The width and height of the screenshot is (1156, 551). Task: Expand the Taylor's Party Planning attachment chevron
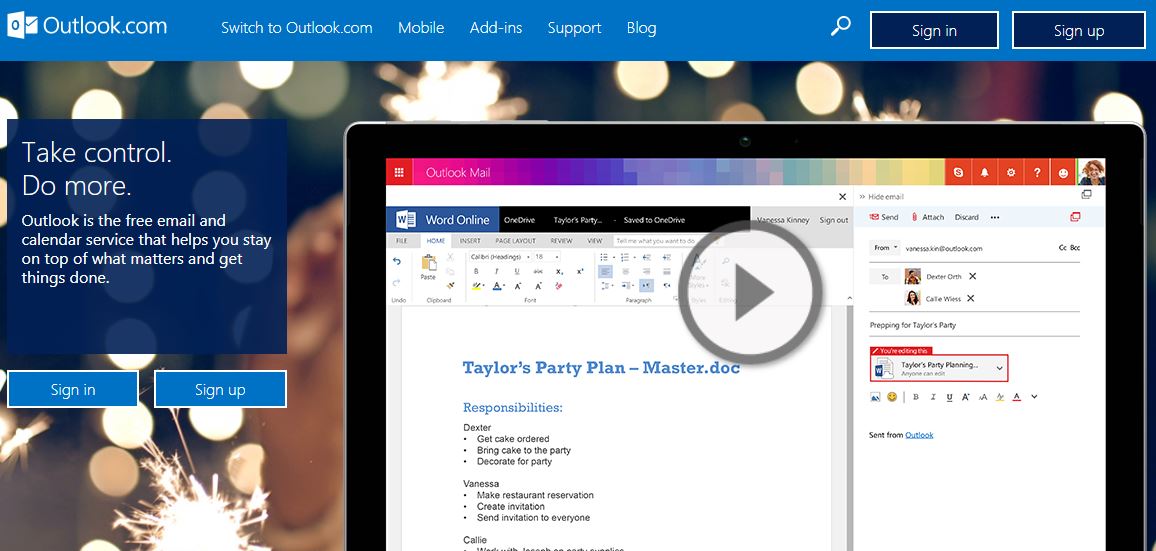1000,367
